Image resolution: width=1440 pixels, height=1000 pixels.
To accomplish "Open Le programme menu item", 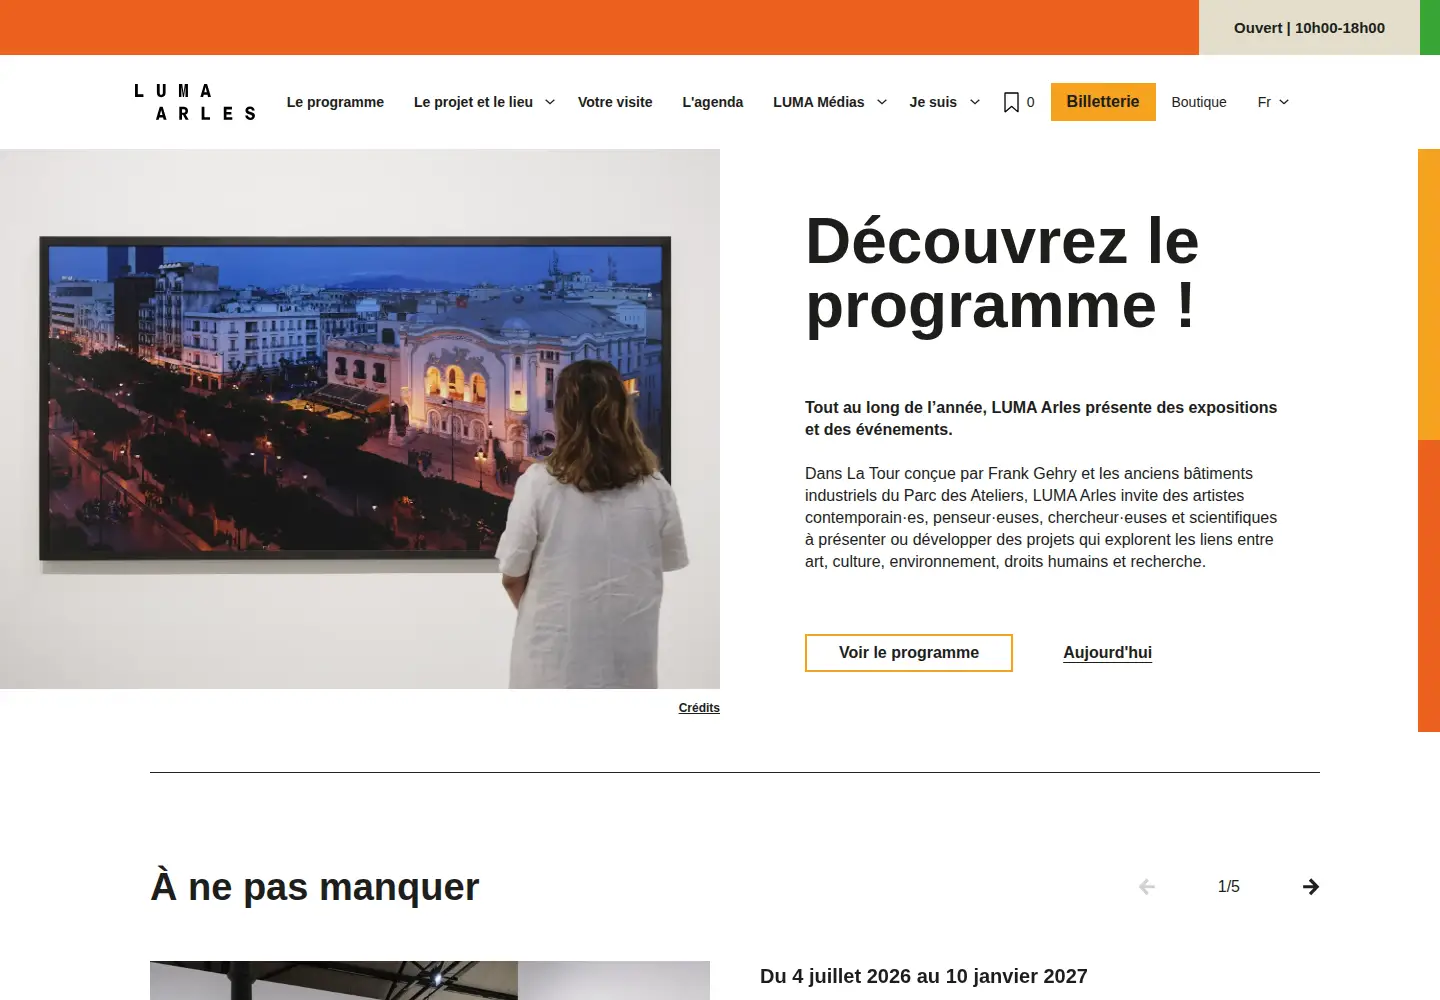I will pyautogui.click(x=335, y=102).
